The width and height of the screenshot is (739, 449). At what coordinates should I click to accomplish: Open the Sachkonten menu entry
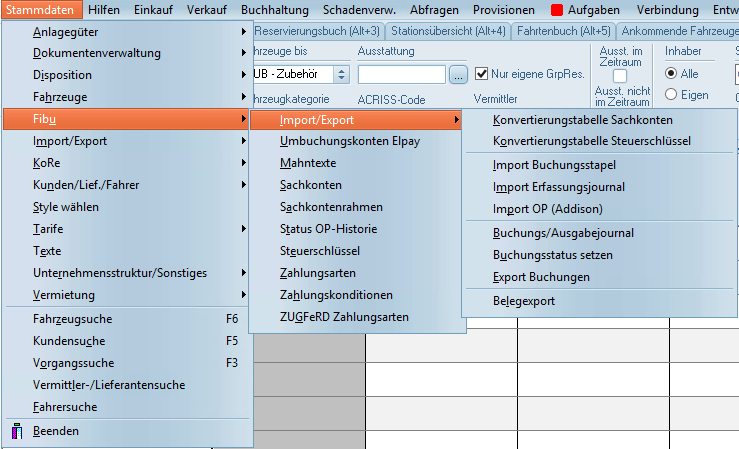pos(311,185)
